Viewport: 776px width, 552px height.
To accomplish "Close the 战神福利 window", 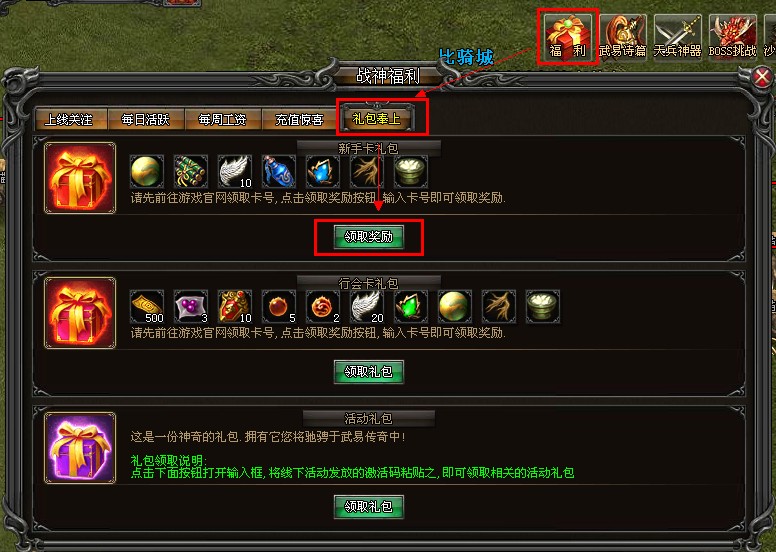I will [x=762, y=77].
